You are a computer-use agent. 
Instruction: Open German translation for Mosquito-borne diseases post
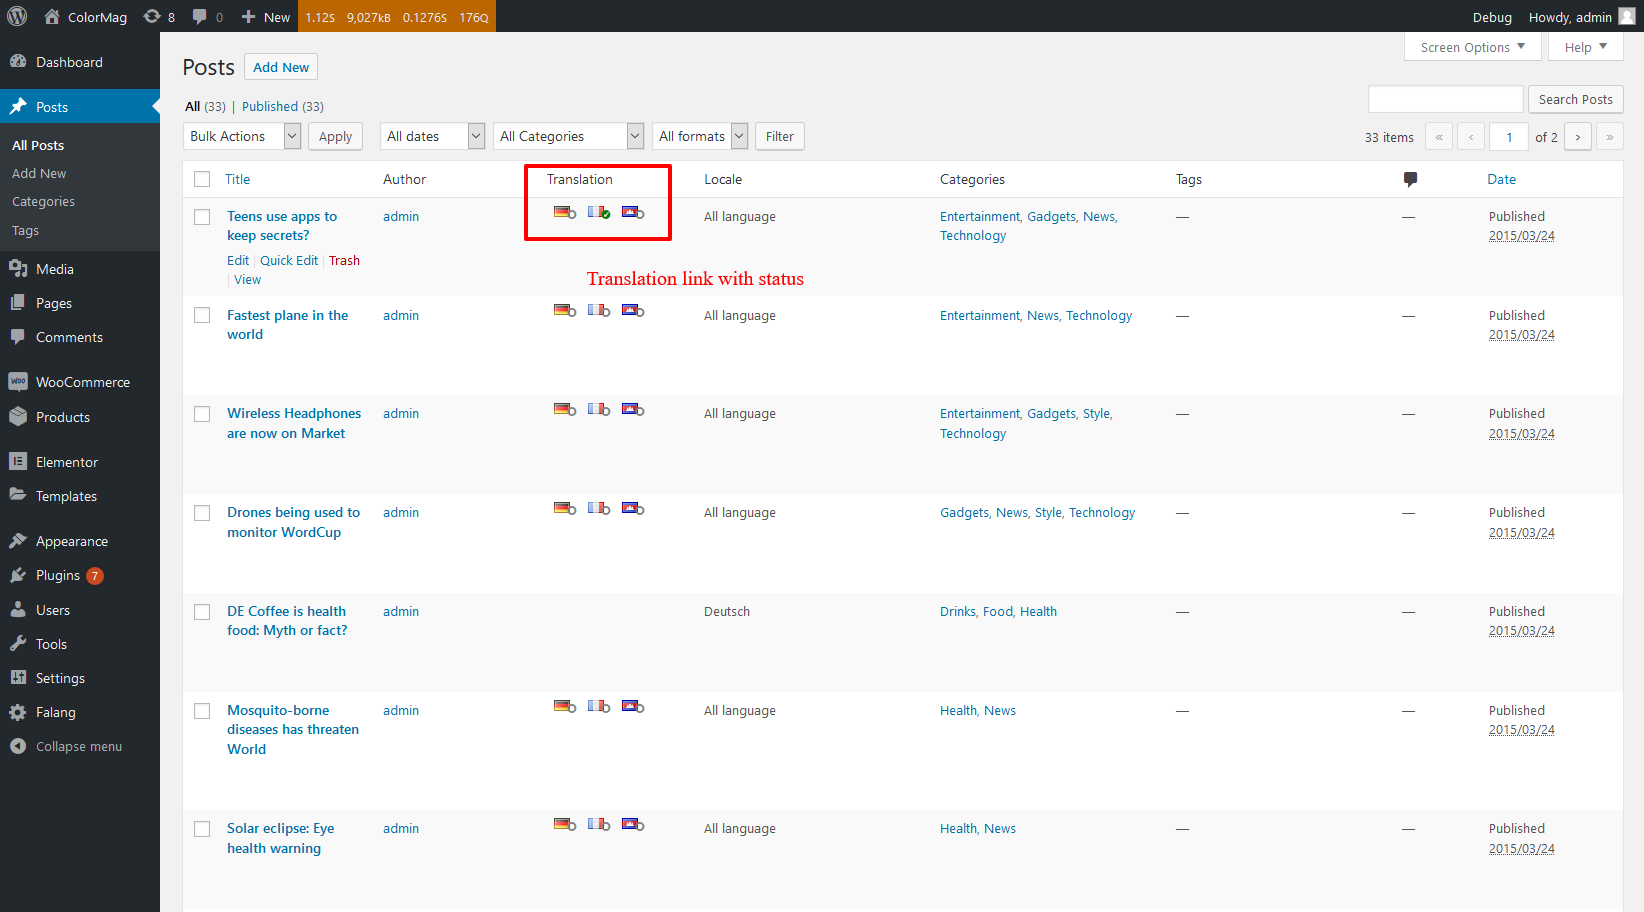(565, 706)
